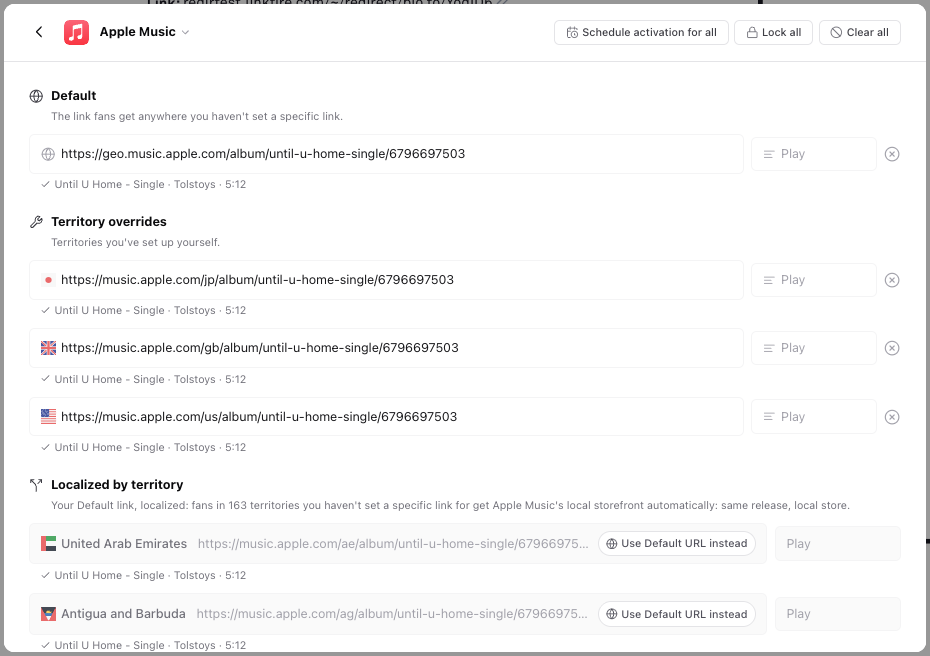
Task: Open the Play dropdown for the Japan link
Action: (x=814, y=280)
